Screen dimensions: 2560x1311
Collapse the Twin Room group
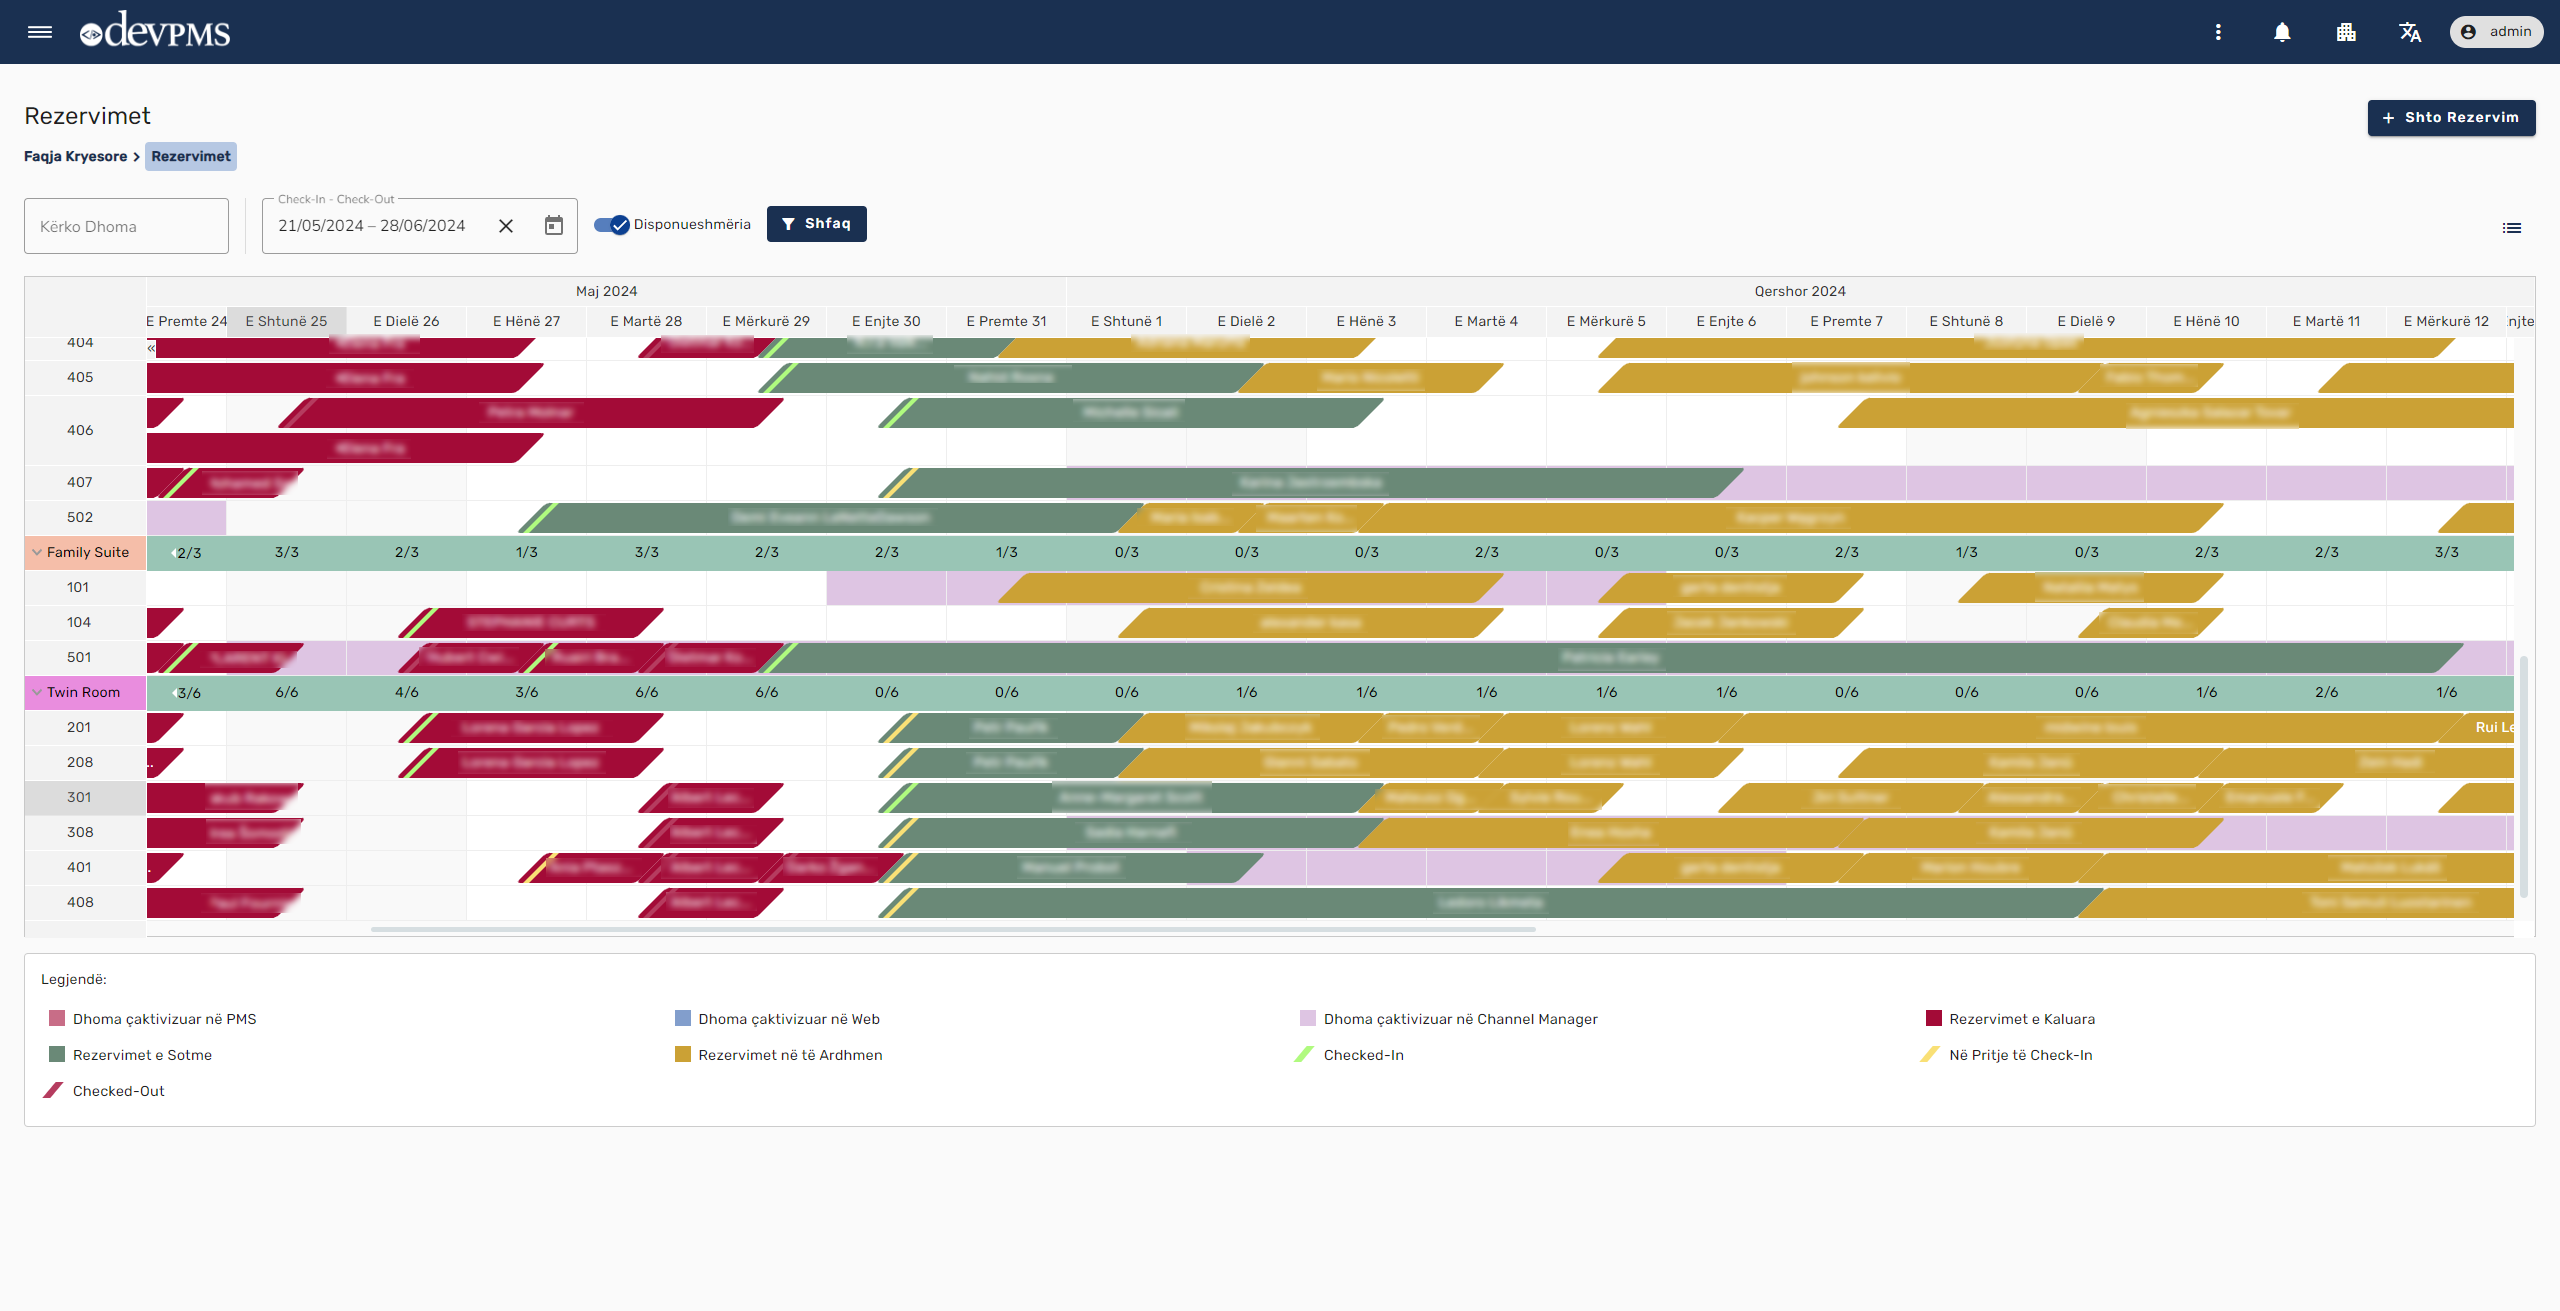(37, 692)
